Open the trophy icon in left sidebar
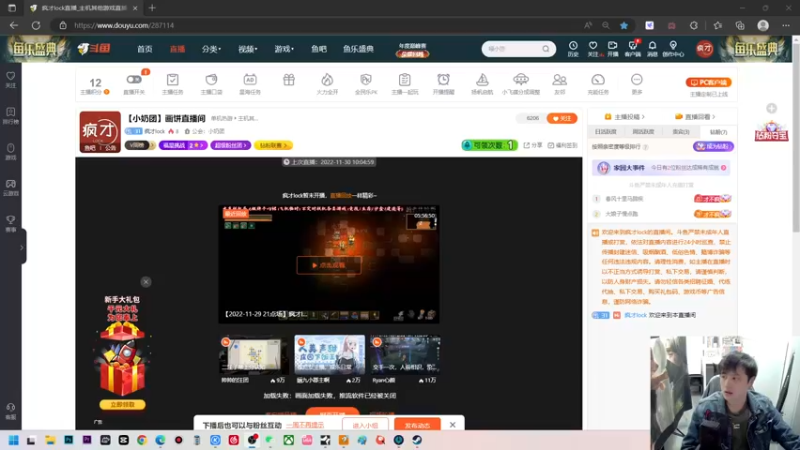 (11, 223)
